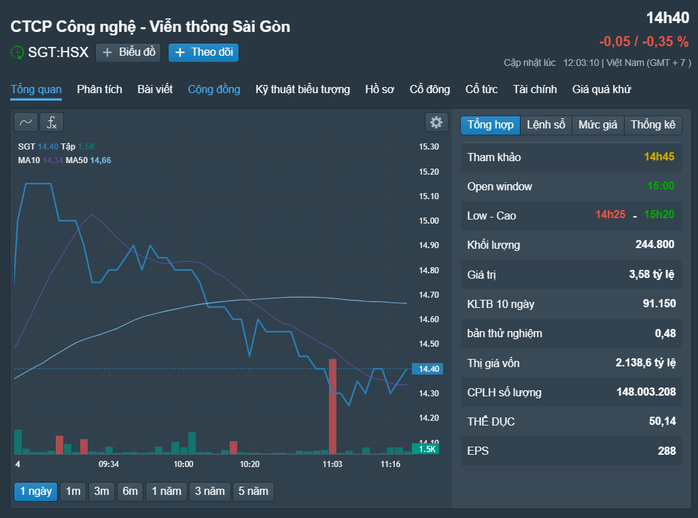Screen dimensions: 698x518
Task: Open the Cổ tức tab
Action: (x=481, y=89)
